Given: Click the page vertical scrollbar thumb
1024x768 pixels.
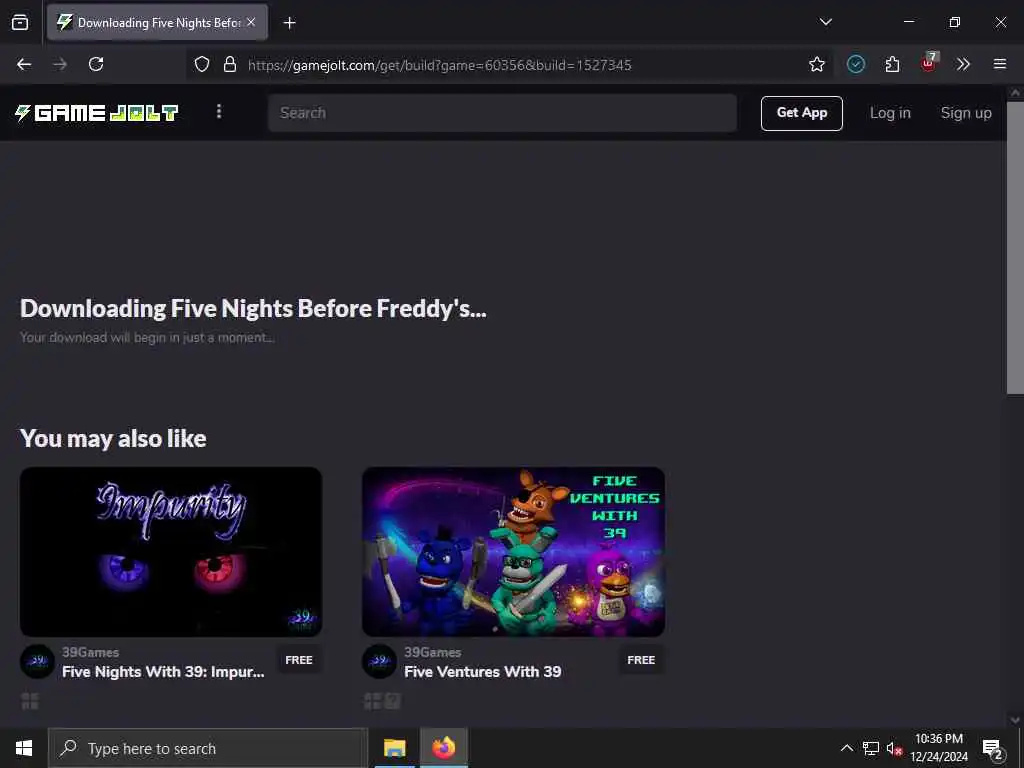Looking at the screenshot, I should coord(1015,247).
